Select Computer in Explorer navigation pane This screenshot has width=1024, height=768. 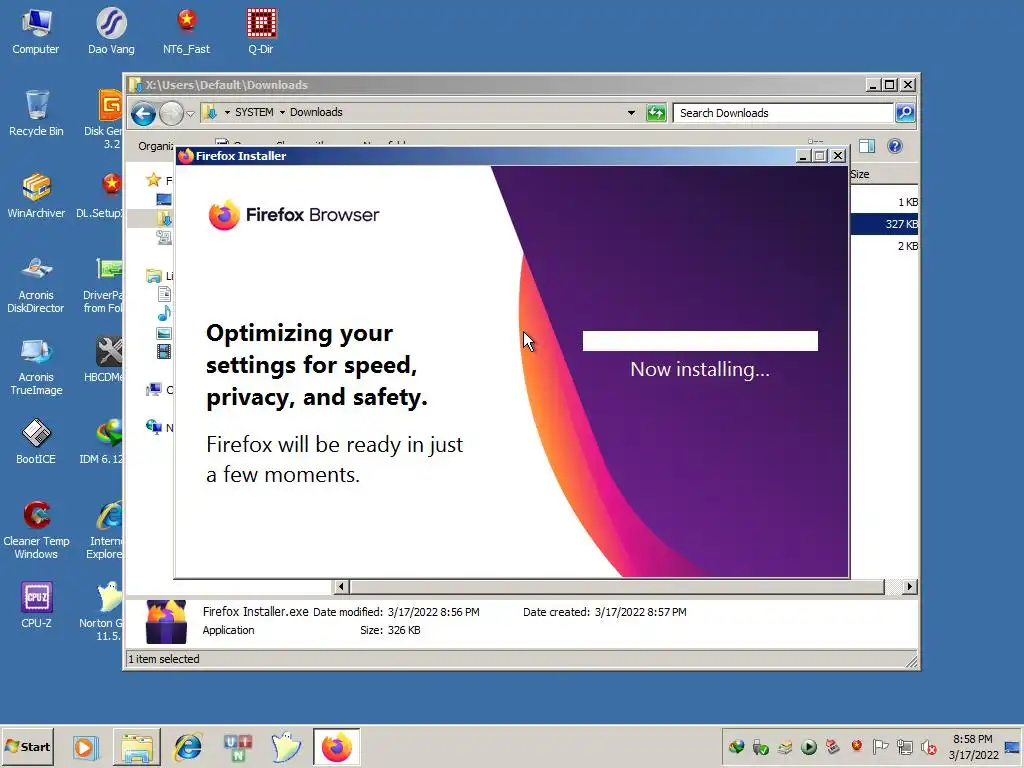click(154, 390)
